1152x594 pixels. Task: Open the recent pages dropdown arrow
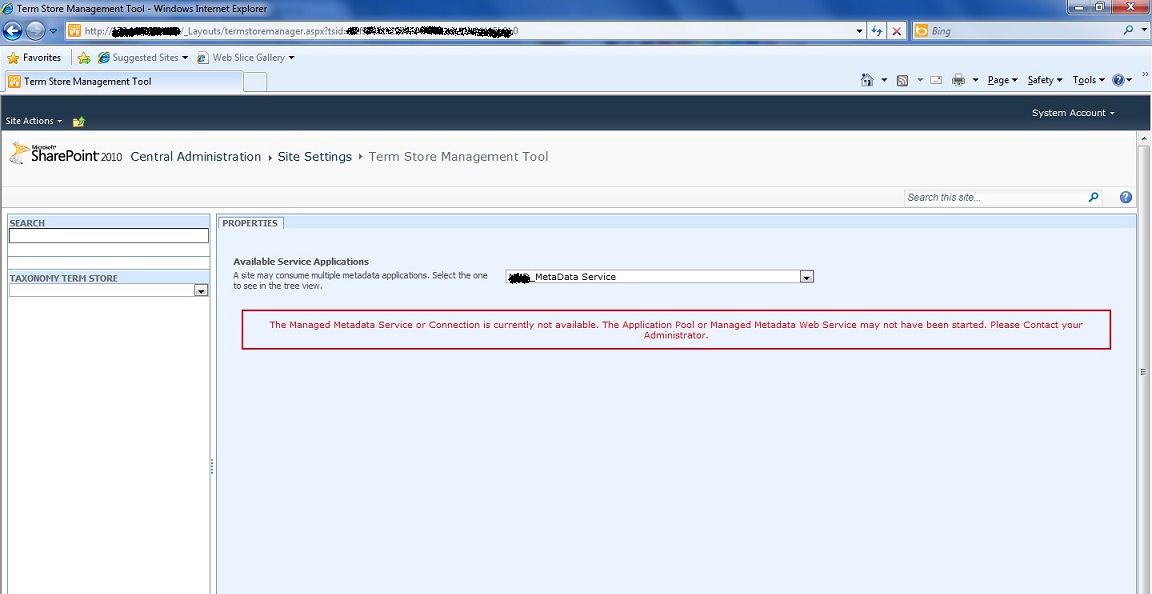[53, 32]
